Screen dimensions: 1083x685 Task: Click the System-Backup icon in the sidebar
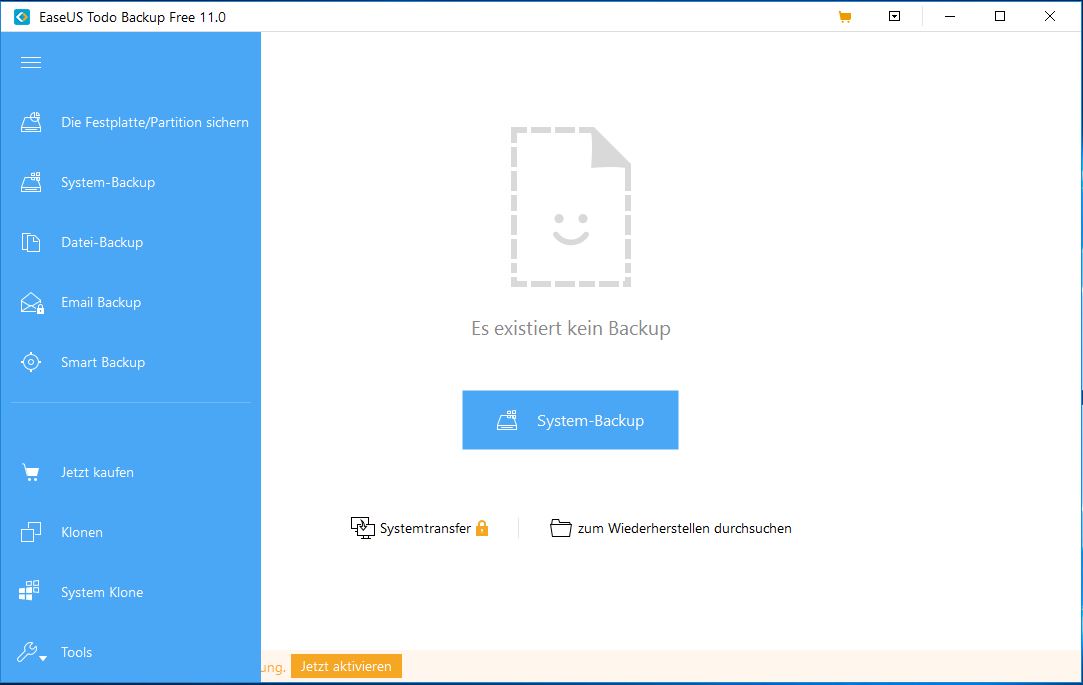[31, 182]
